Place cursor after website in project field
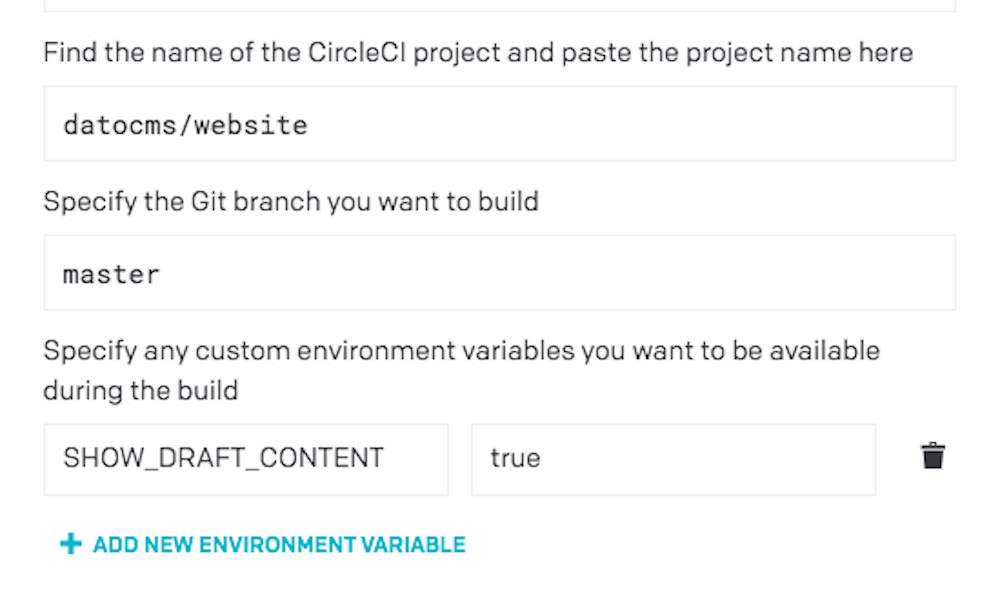 [x=311, y=125]
